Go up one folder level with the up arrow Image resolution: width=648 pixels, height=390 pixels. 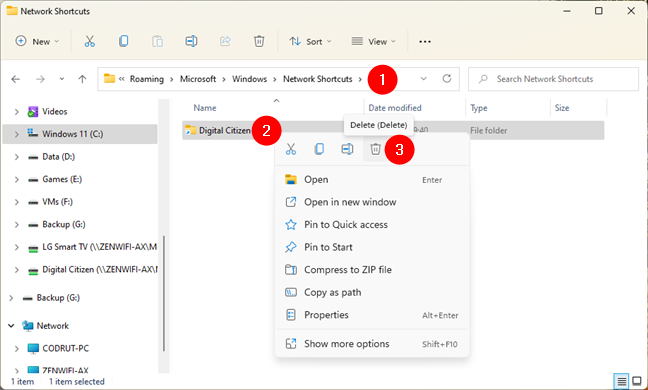click(82, 79)
